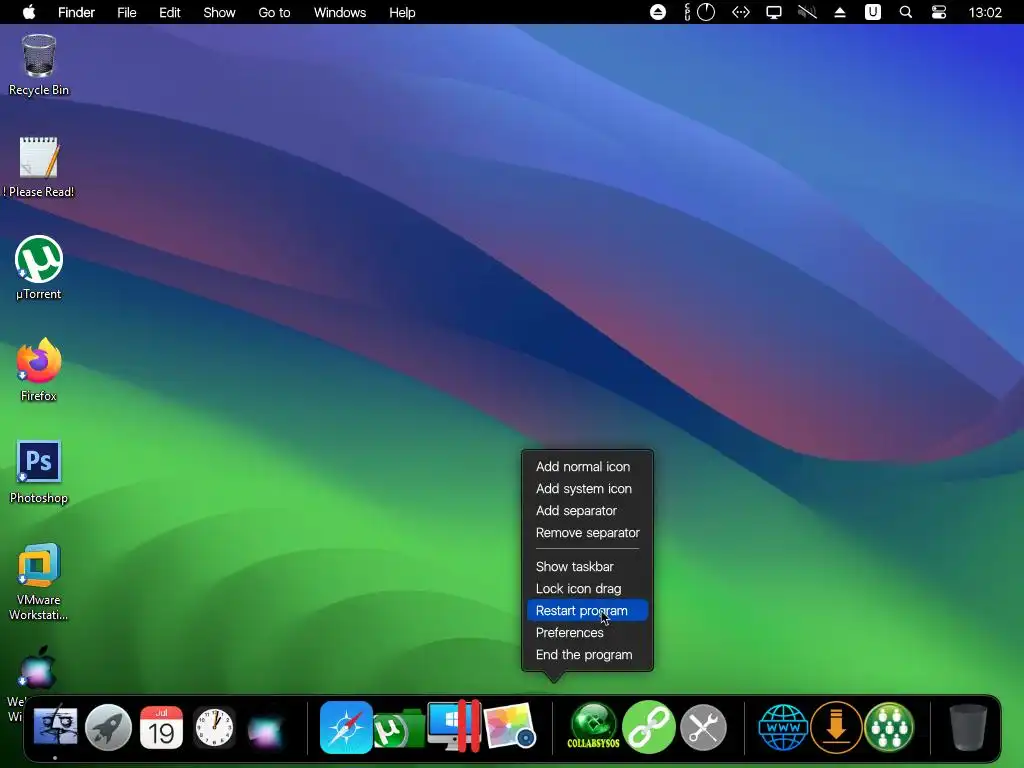1024x768 pixels.
Task: Toggle Lock icon drag in context menu
Action: [579, 588]
